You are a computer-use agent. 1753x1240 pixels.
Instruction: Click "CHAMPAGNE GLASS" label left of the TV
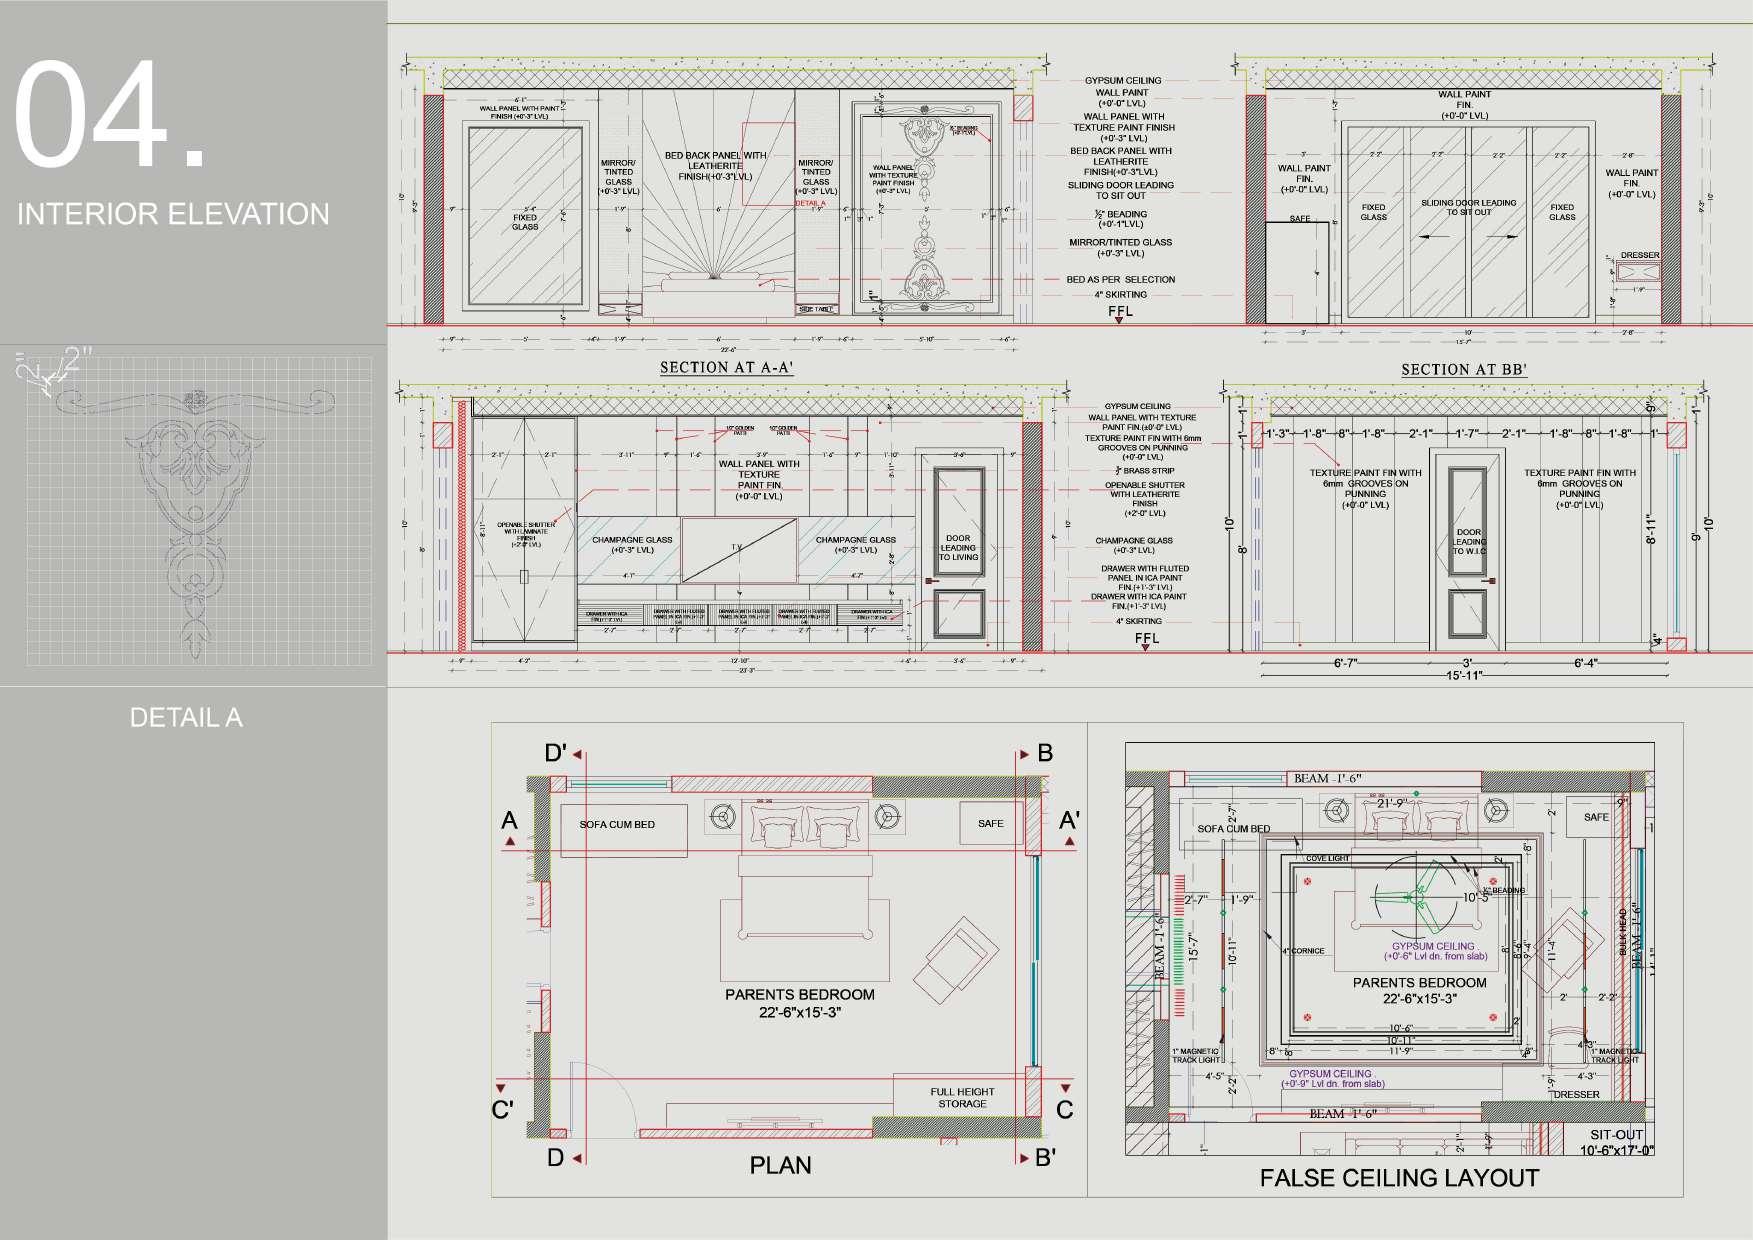coord(632,545)
